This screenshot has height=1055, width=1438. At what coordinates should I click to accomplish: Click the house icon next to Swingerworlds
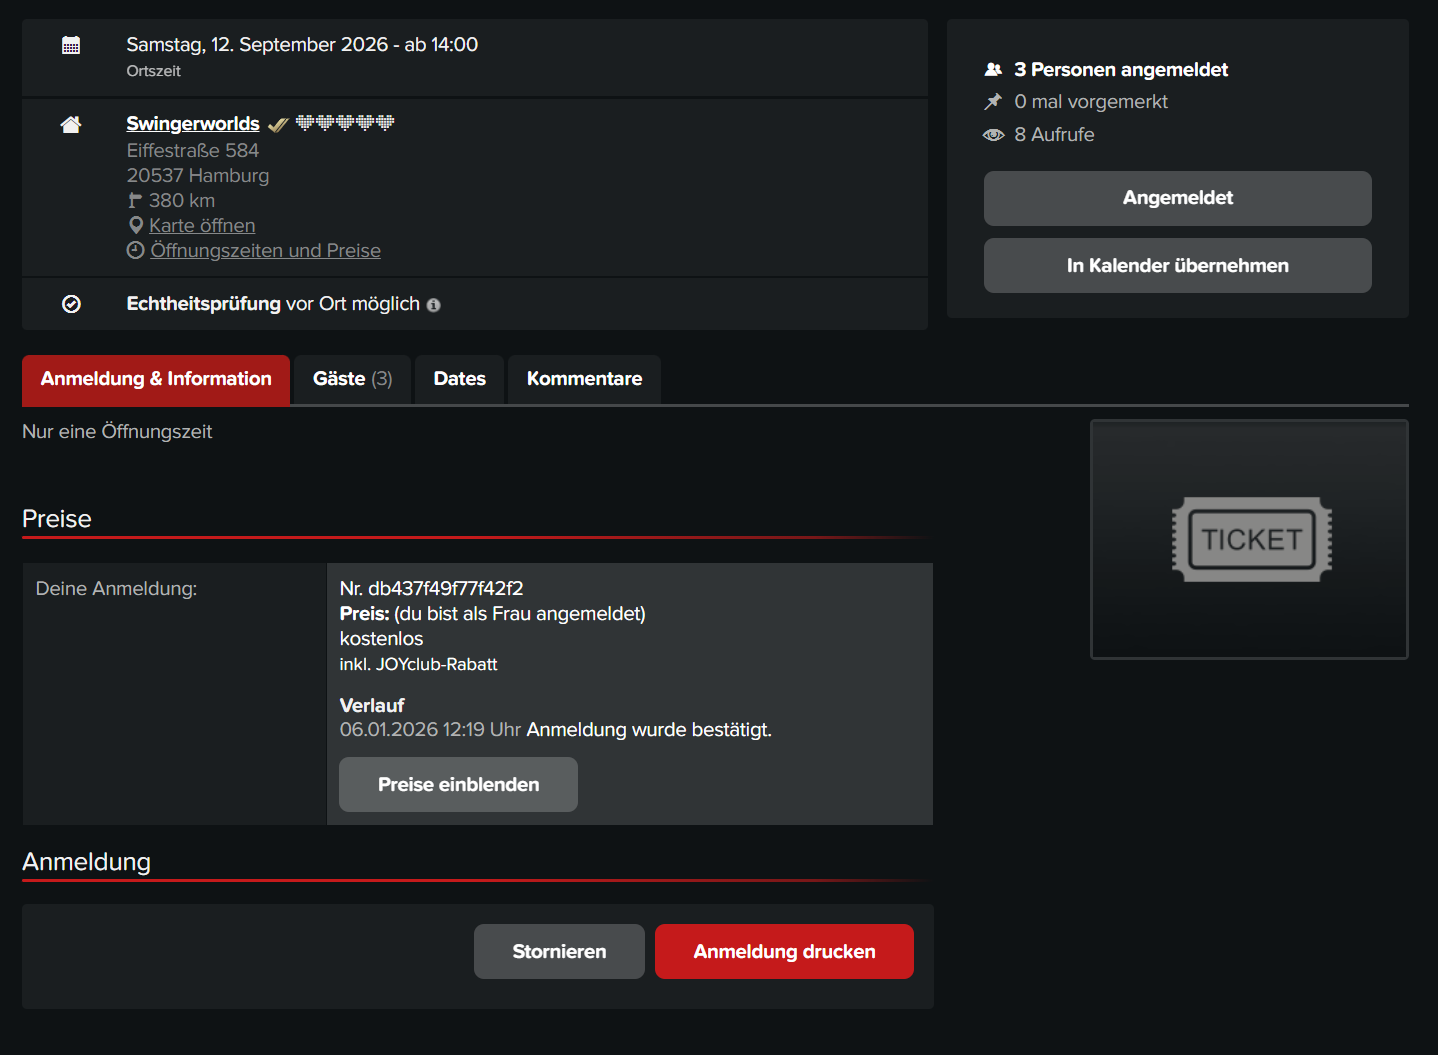[71, 124]
